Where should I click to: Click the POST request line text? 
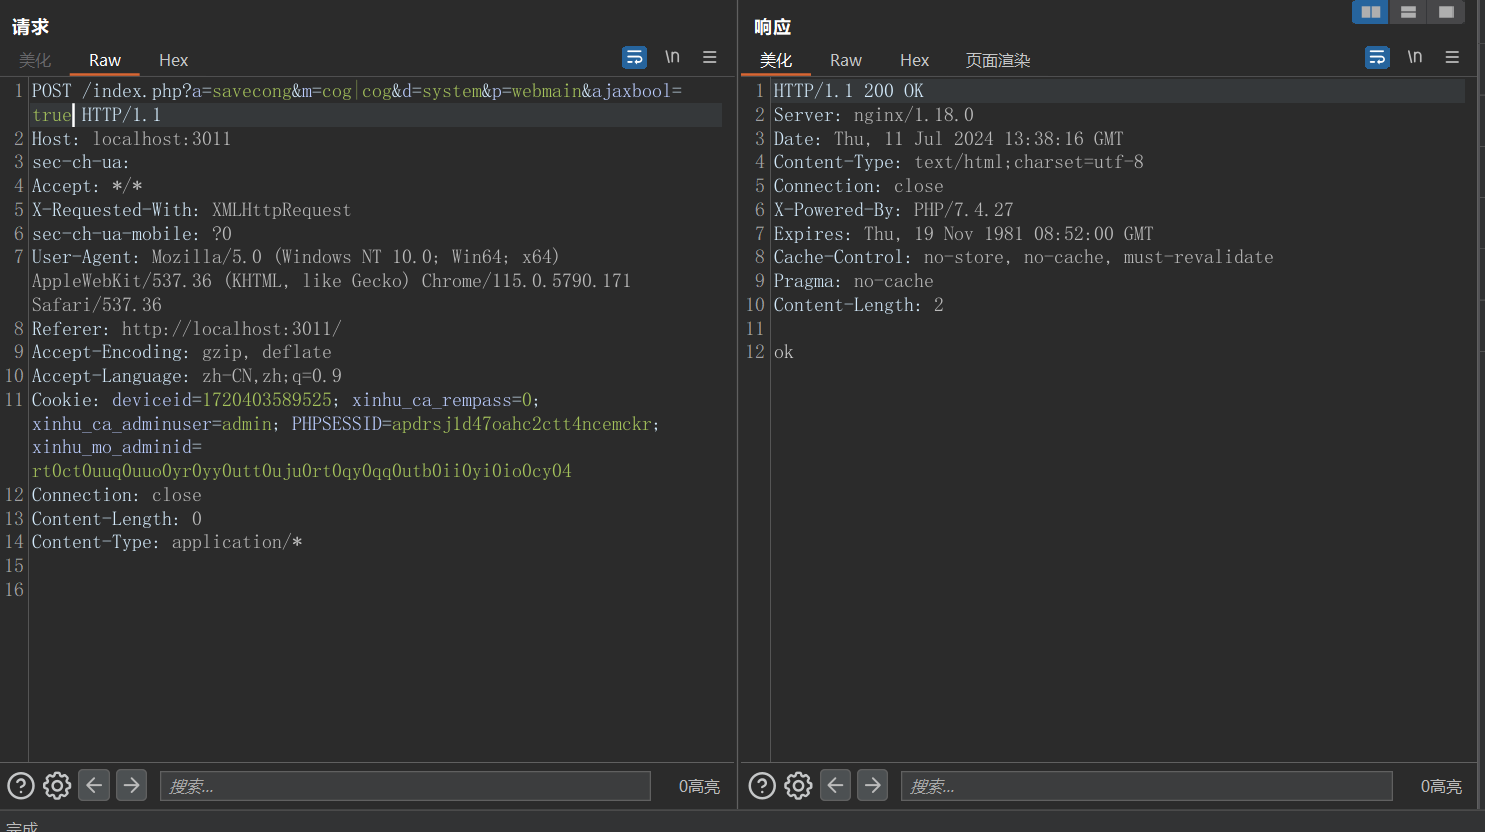coord(357,102)
